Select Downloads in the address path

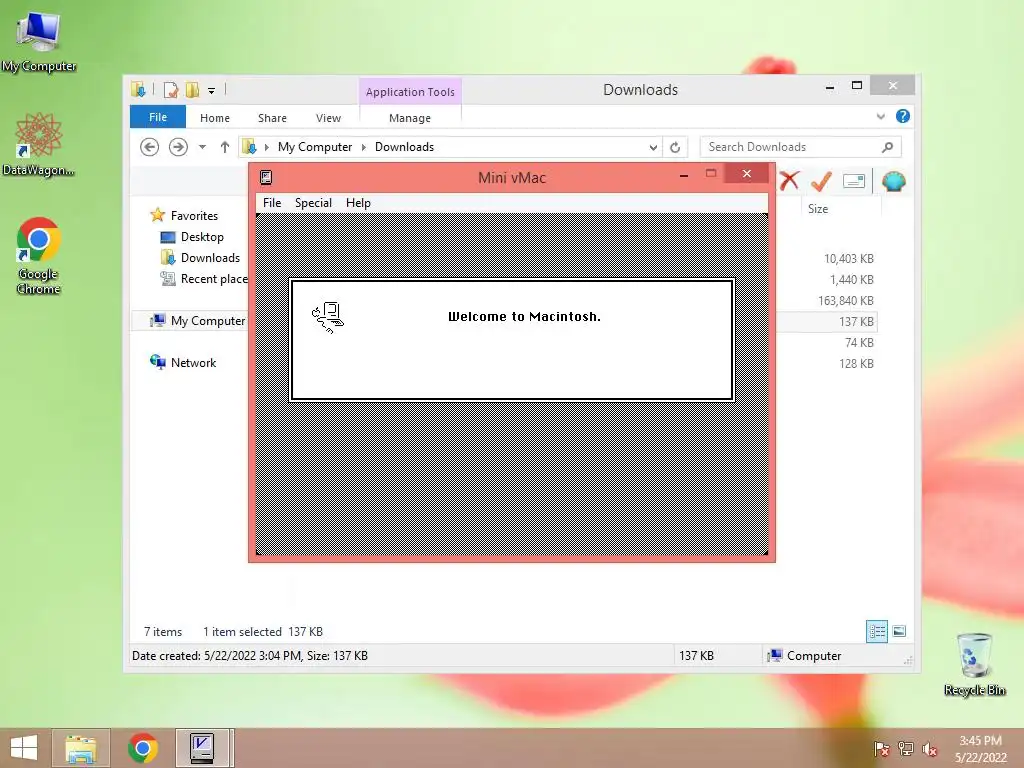coord(404,147)
